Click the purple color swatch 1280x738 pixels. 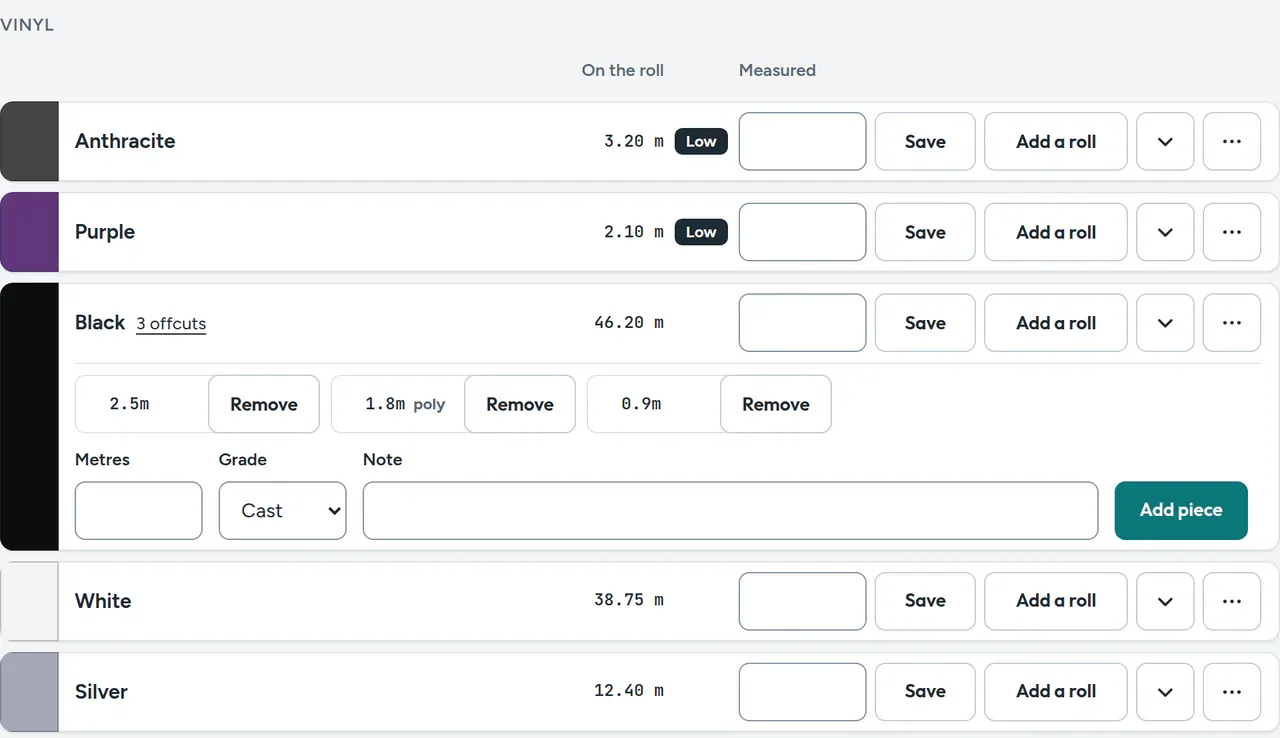29,232
